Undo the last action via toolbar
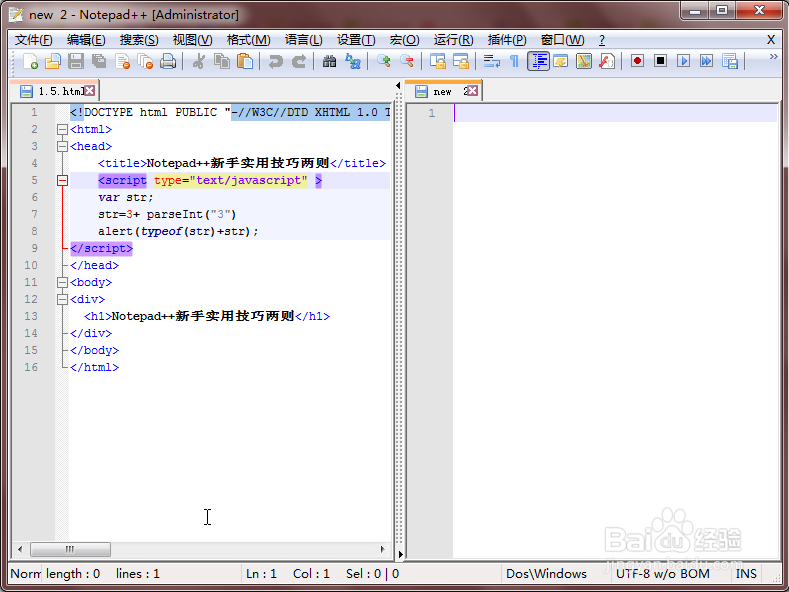The image size is (789, 592). [276, 61]
